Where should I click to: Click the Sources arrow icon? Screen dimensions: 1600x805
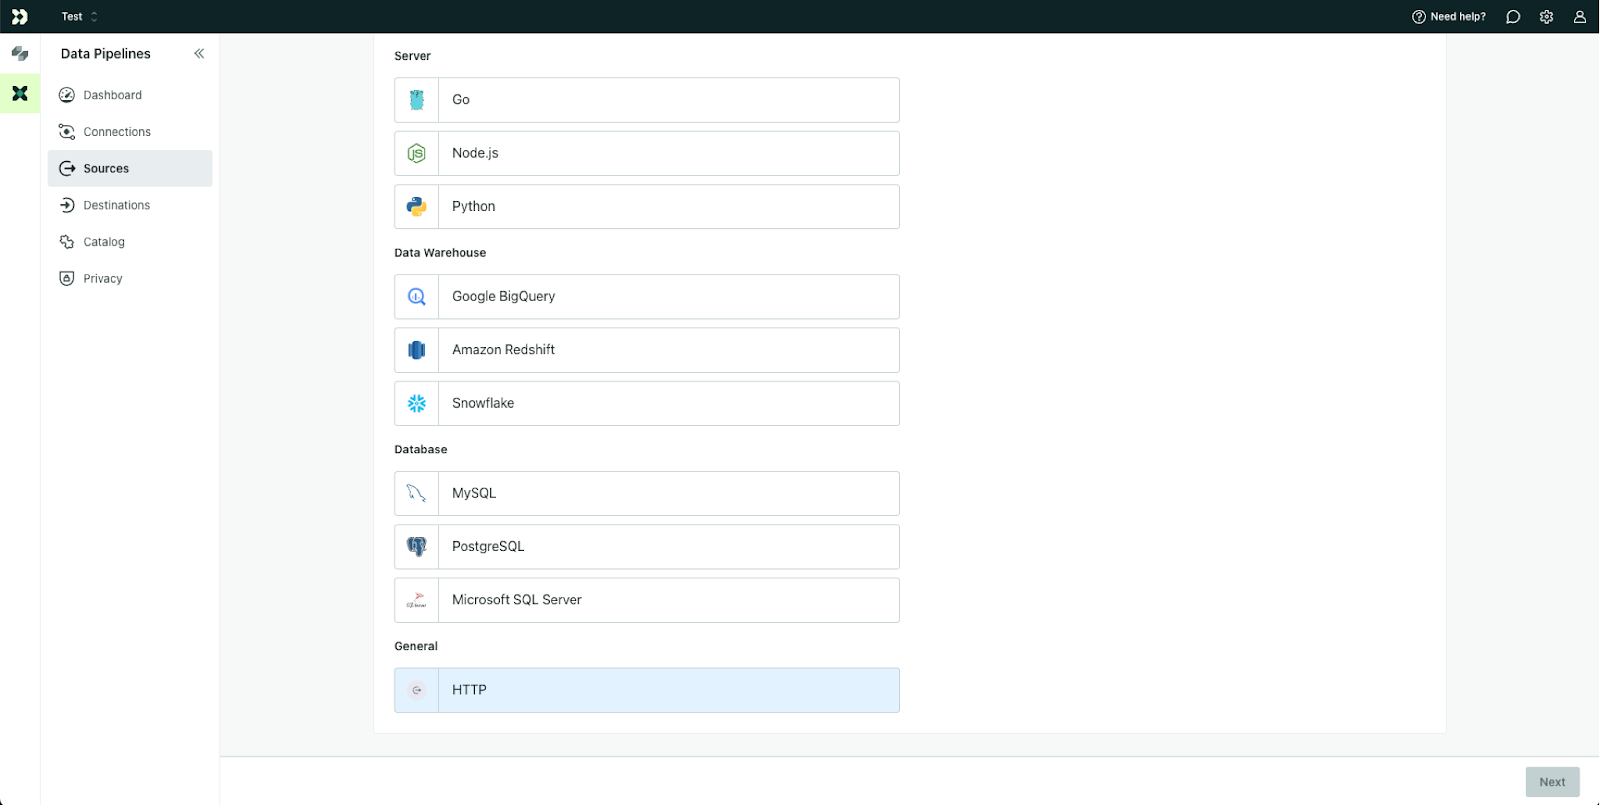pos(67,168)
